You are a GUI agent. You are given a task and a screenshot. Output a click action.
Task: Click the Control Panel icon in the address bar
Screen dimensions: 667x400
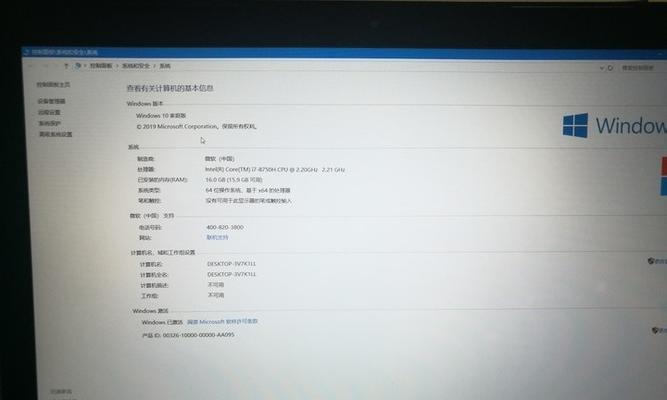78,66
